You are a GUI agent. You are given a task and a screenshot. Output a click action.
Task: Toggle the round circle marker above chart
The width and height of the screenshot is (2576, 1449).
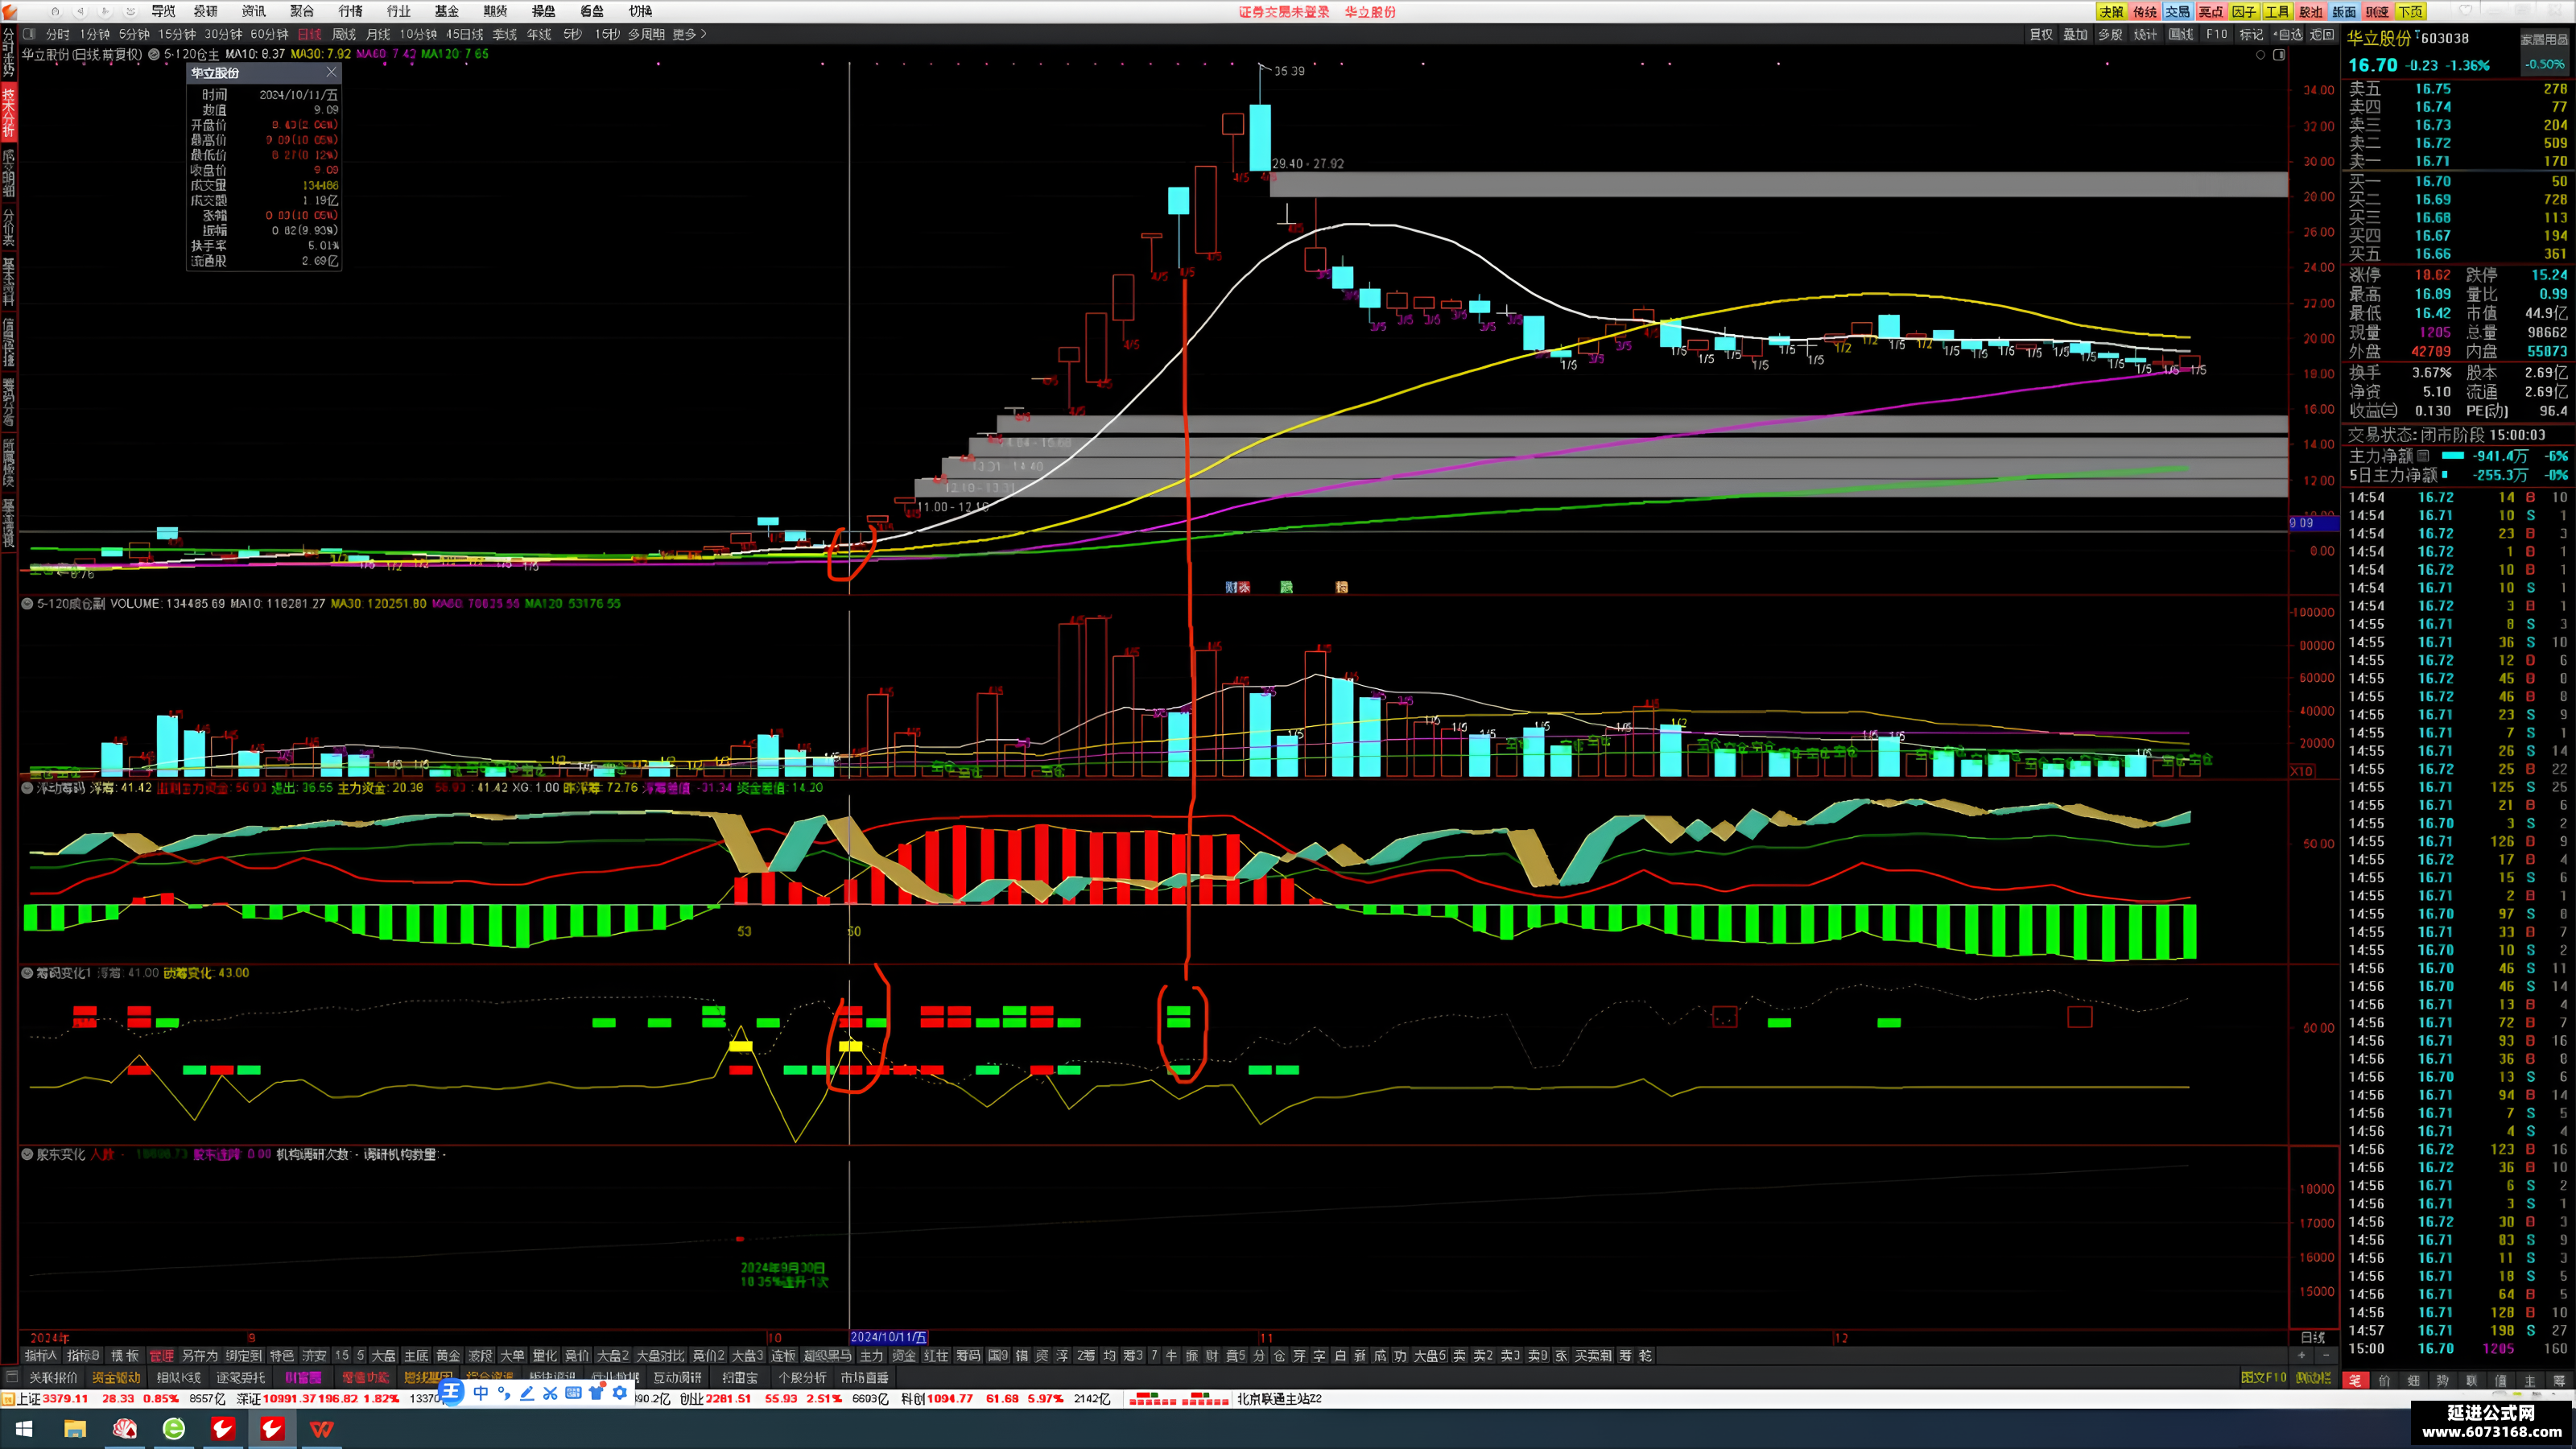click(x=2260, y=55)
